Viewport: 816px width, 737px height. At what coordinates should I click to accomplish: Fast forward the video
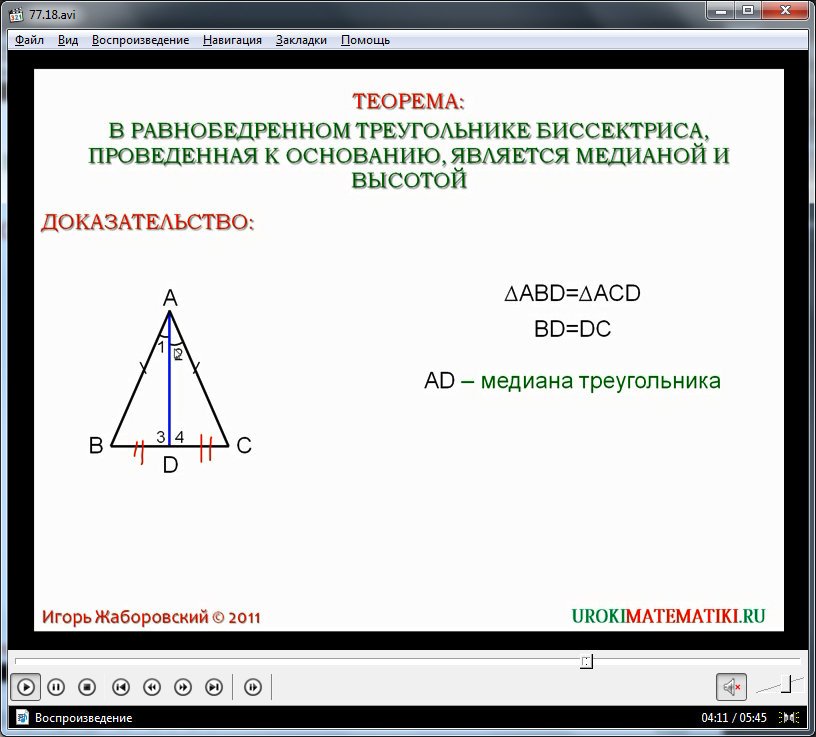coord(183,687)
